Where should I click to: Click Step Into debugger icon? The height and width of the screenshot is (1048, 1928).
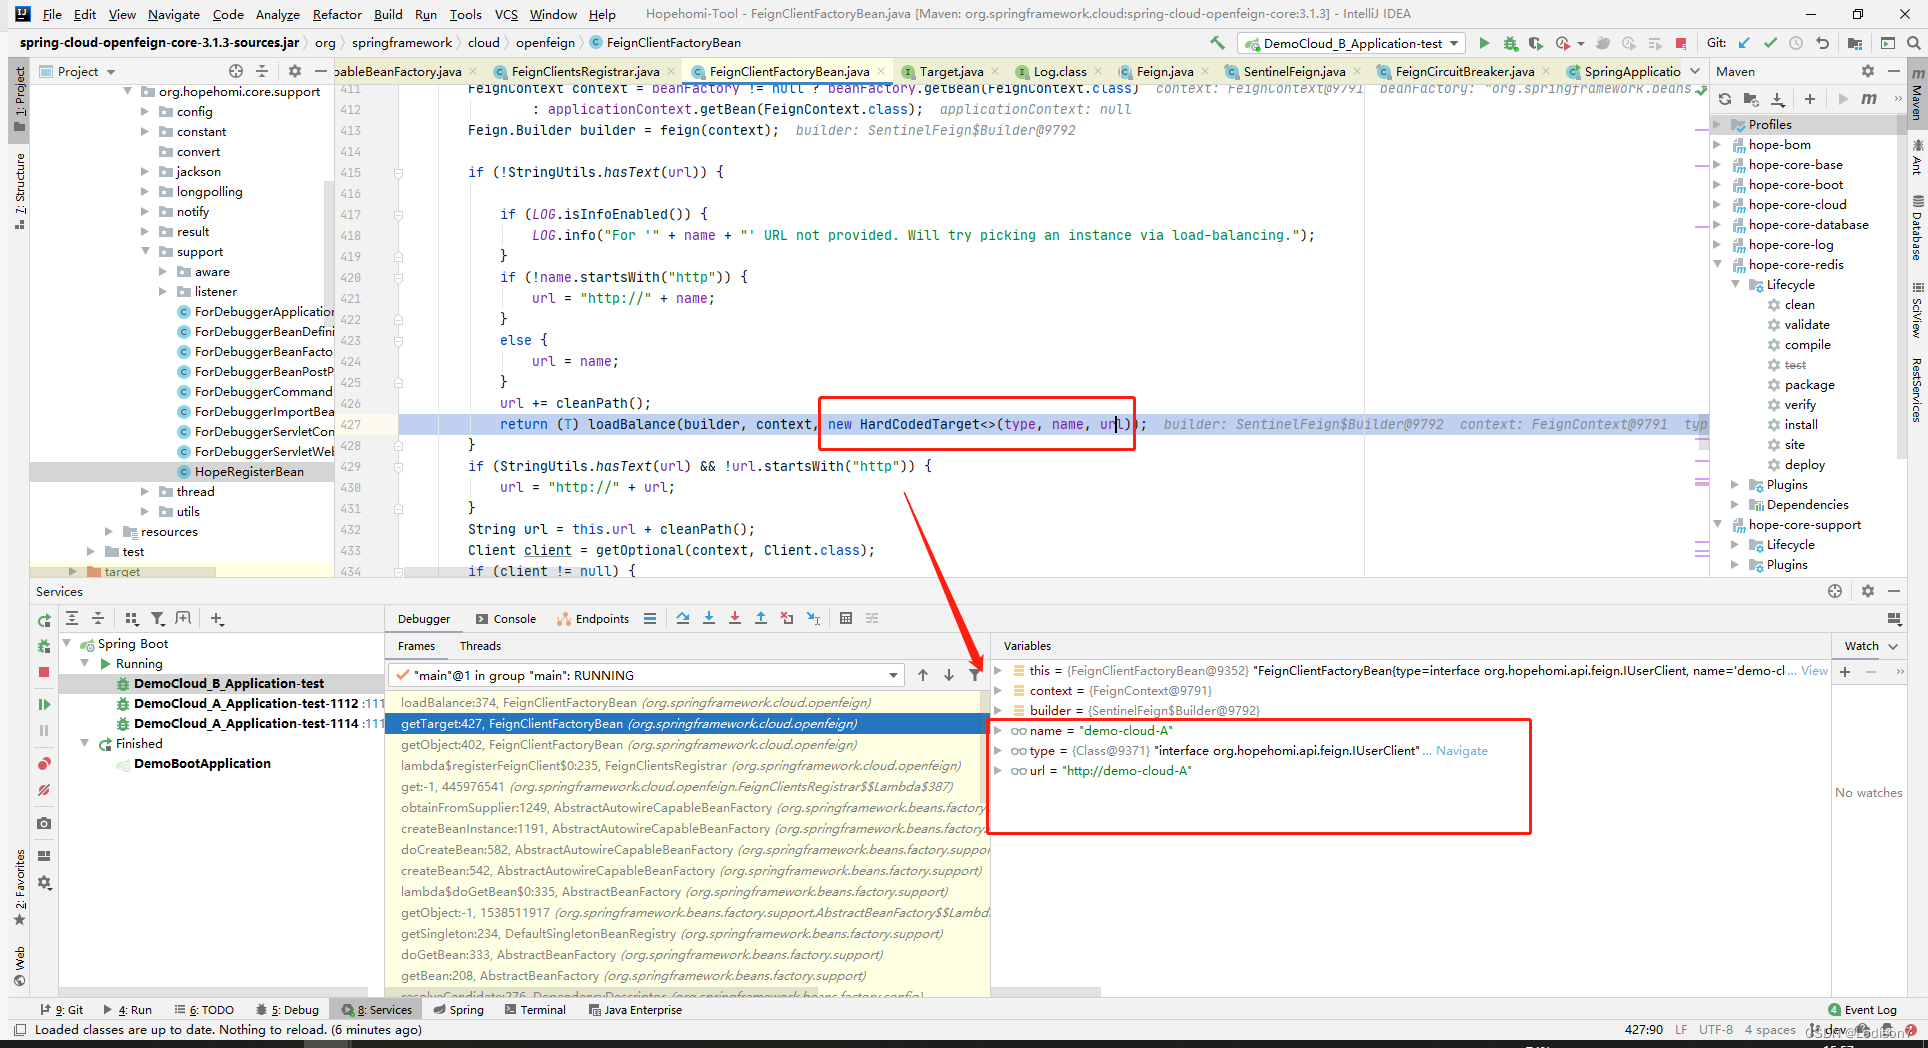(x=709, y=618)
